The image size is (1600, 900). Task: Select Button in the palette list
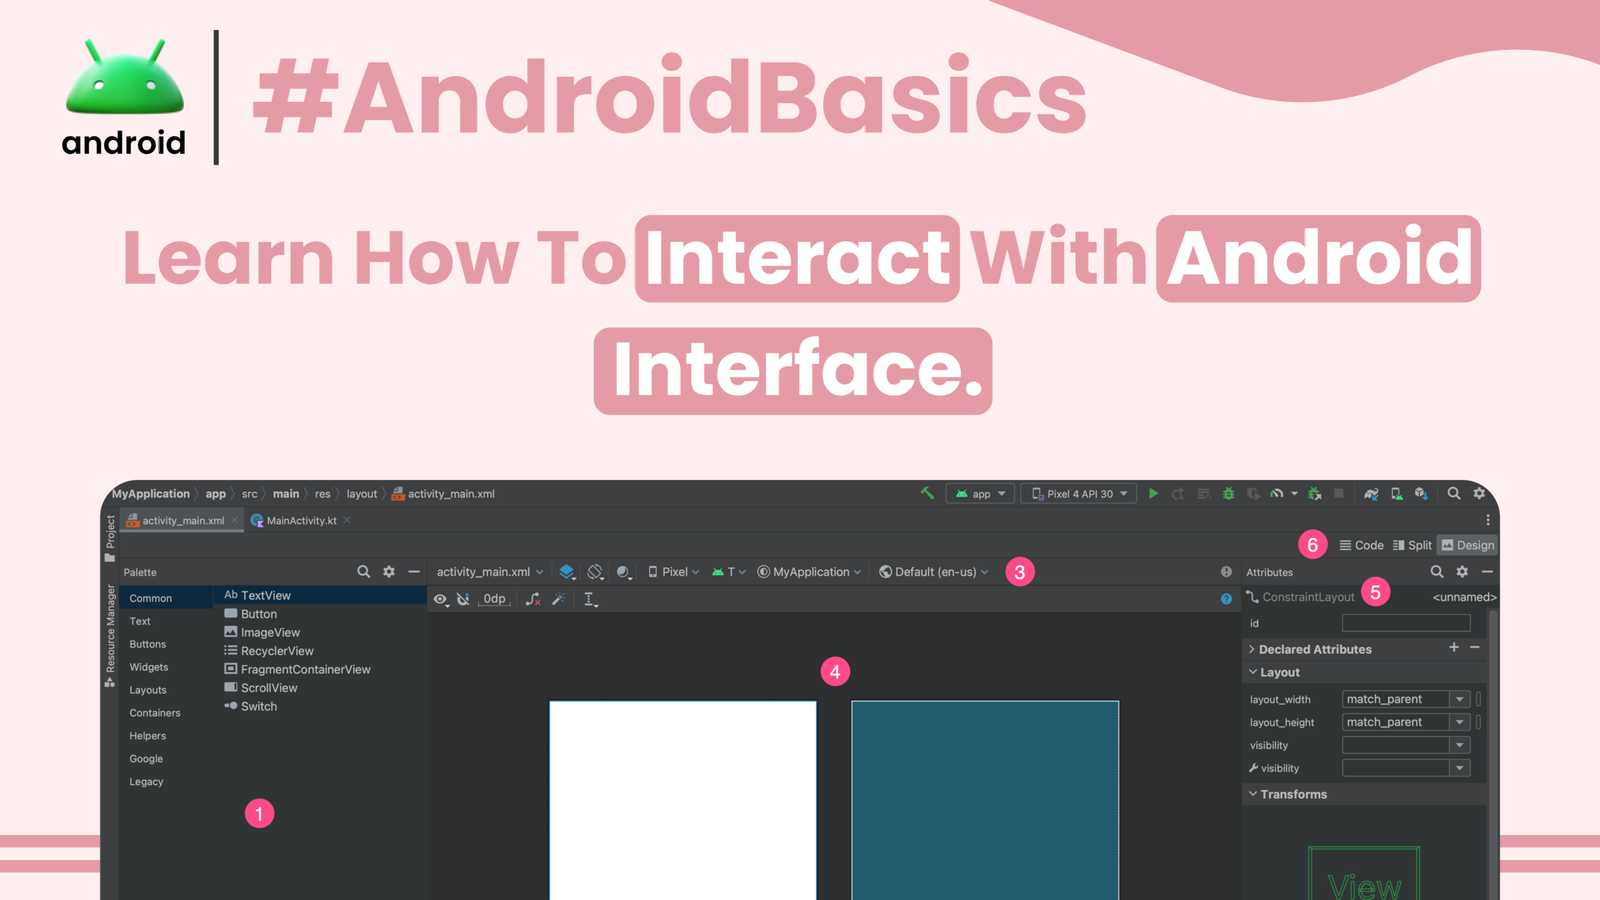pos(258,614)
